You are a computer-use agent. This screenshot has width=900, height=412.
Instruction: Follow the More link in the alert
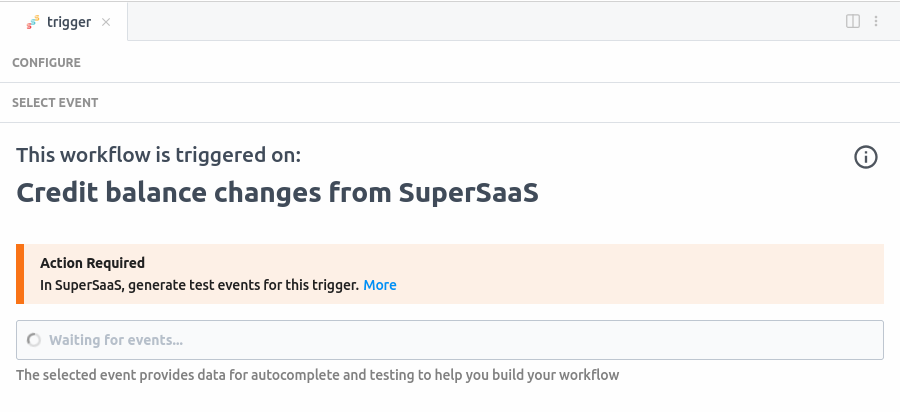tap(380, 285)
